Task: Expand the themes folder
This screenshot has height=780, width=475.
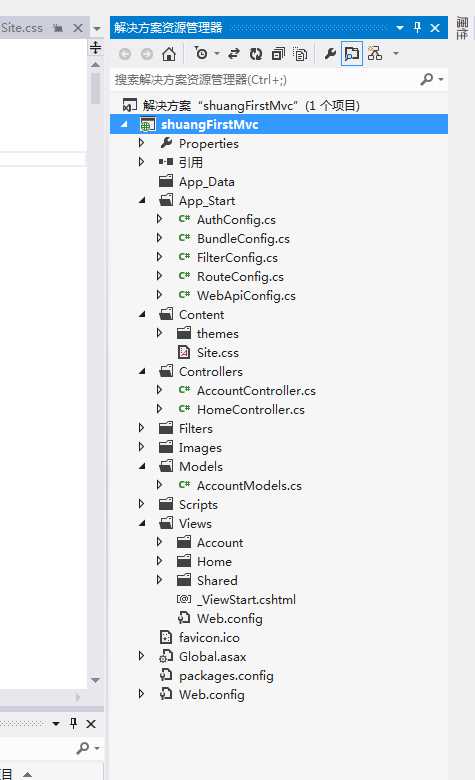Action: [x=159, y=333]
